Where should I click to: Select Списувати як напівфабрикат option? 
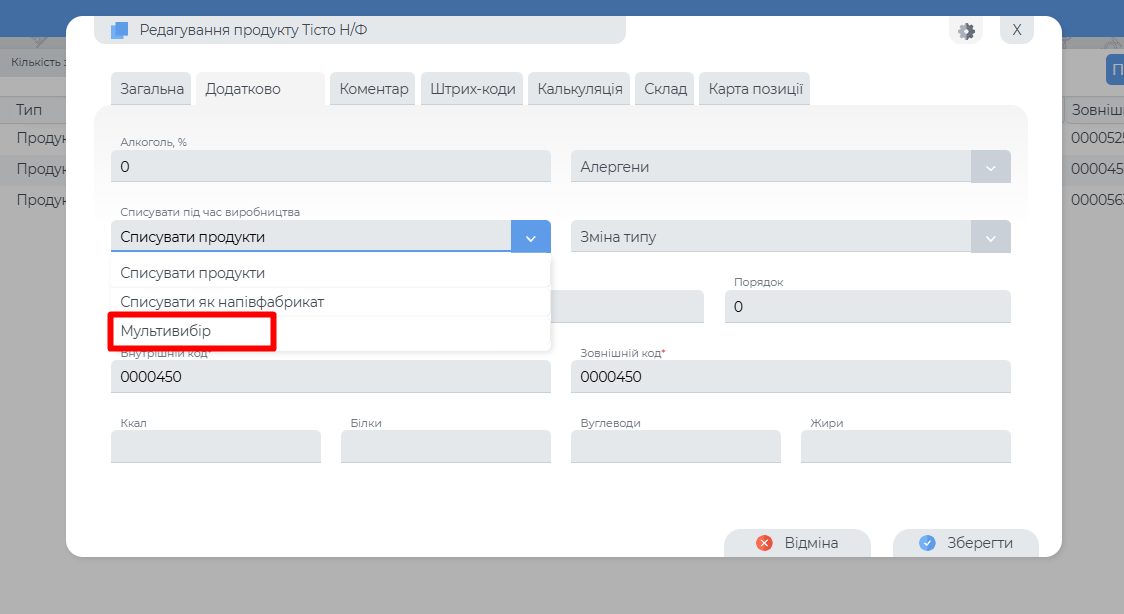222,302
